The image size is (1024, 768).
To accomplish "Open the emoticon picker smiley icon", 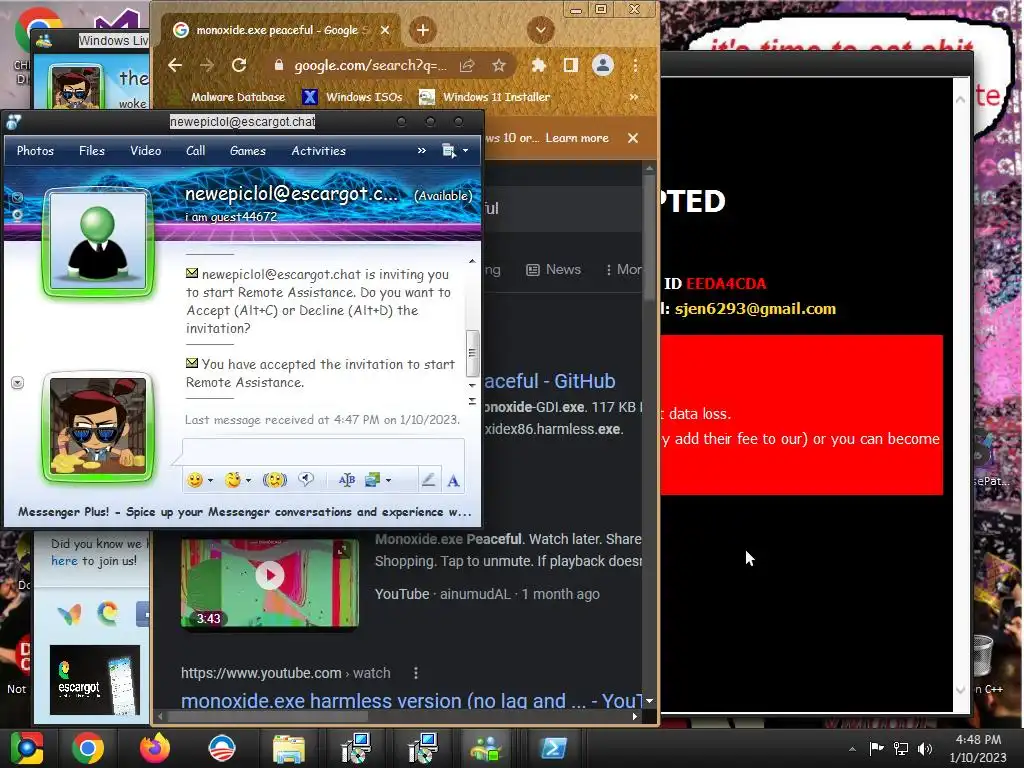I will pos(195,480).
